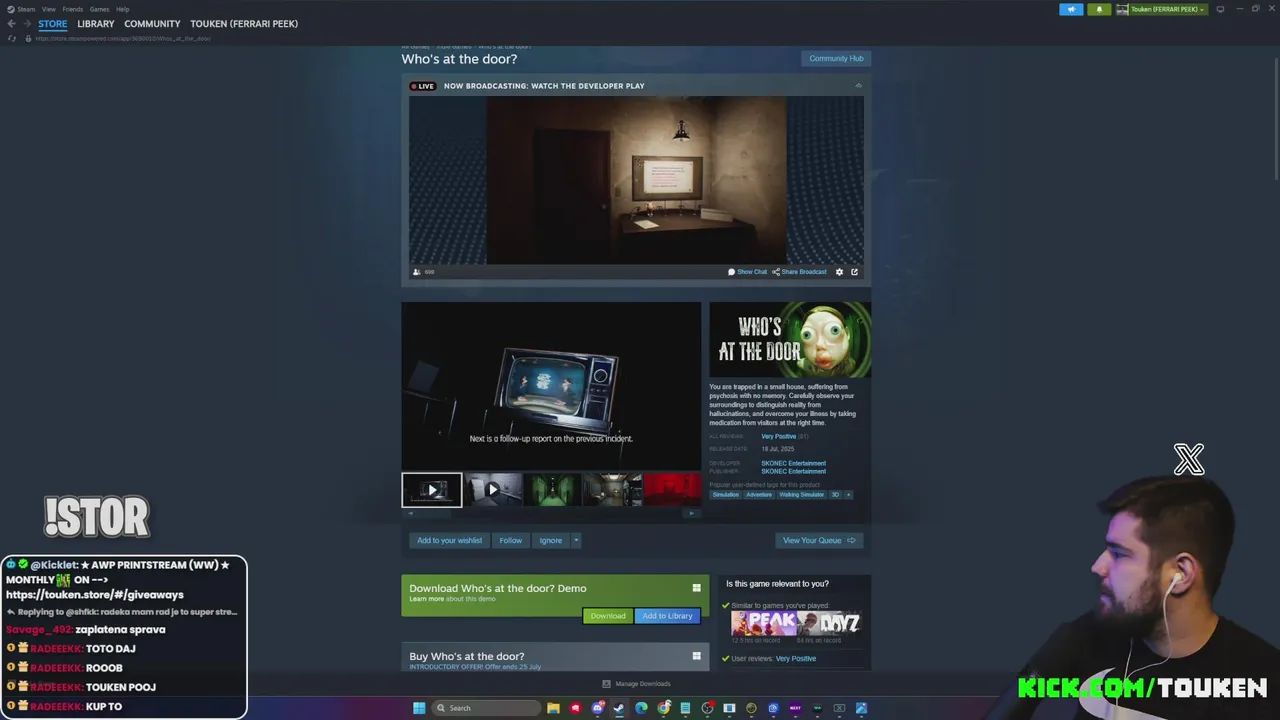
Task: Open publisher SKONEC Entertainment link
Action: (x=793, y=471)
